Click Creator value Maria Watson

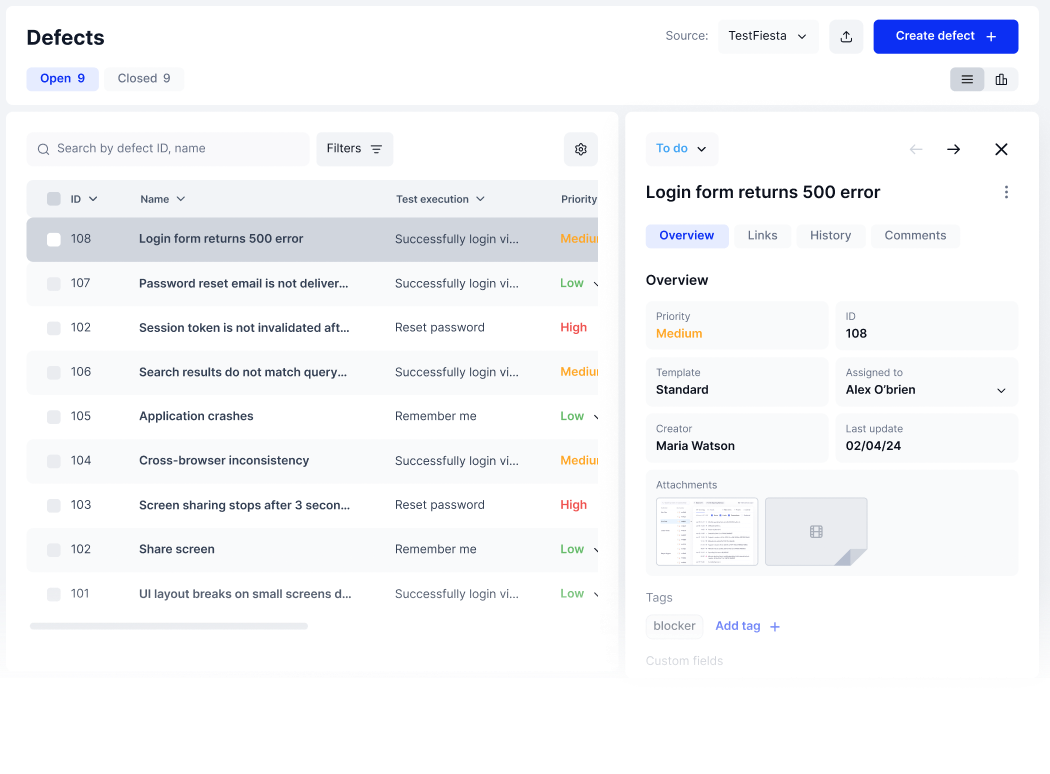[695, 446]
